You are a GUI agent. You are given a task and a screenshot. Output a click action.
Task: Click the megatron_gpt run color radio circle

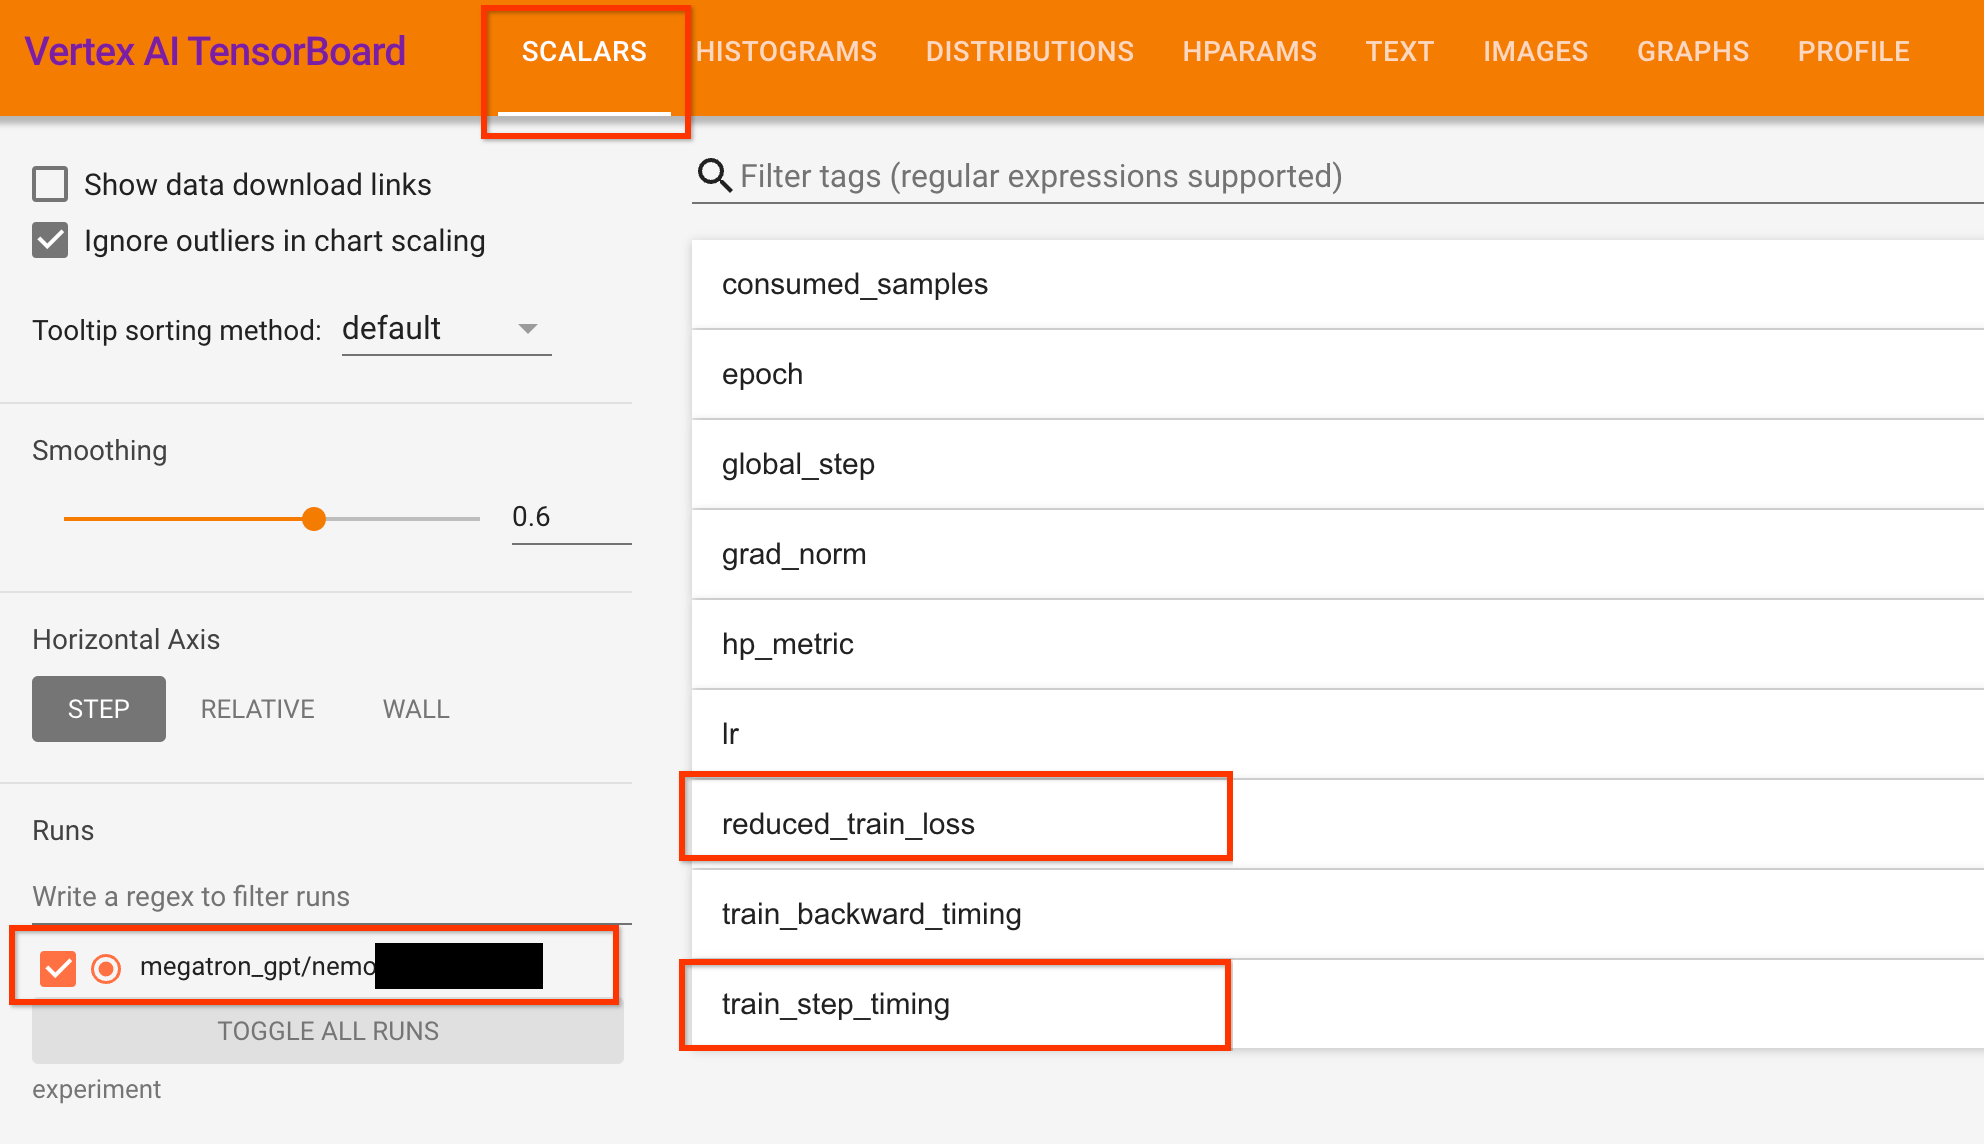(106, 968)
